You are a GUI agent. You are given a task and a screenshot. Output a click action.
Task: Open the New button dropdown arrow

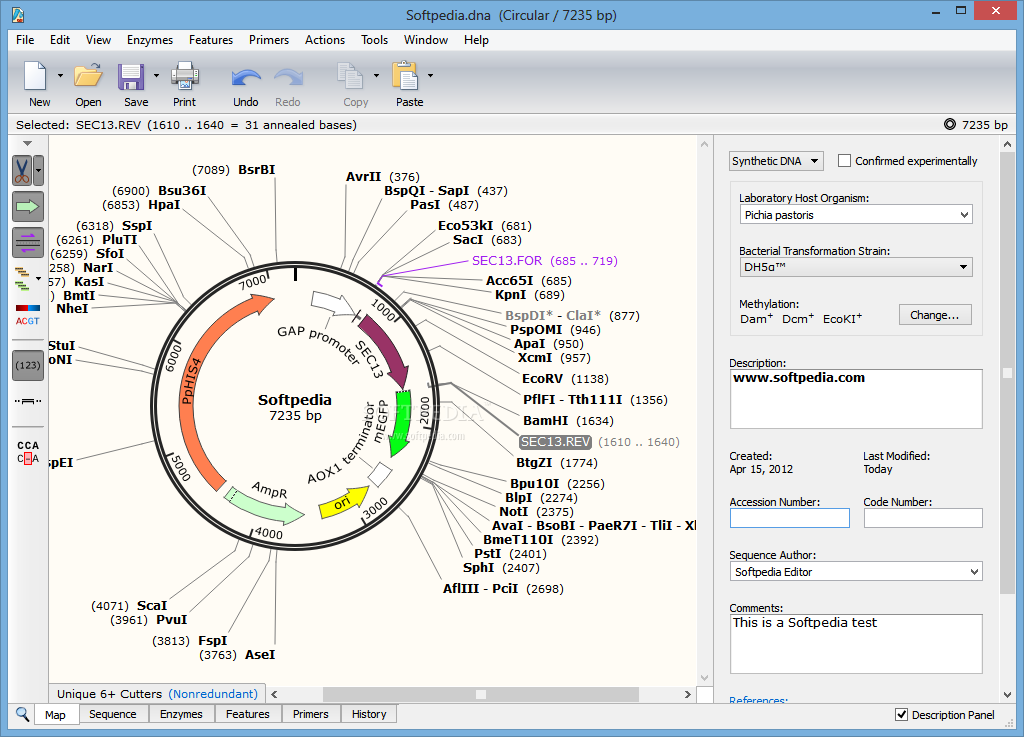pyautogui.click(x=60, y=76)
